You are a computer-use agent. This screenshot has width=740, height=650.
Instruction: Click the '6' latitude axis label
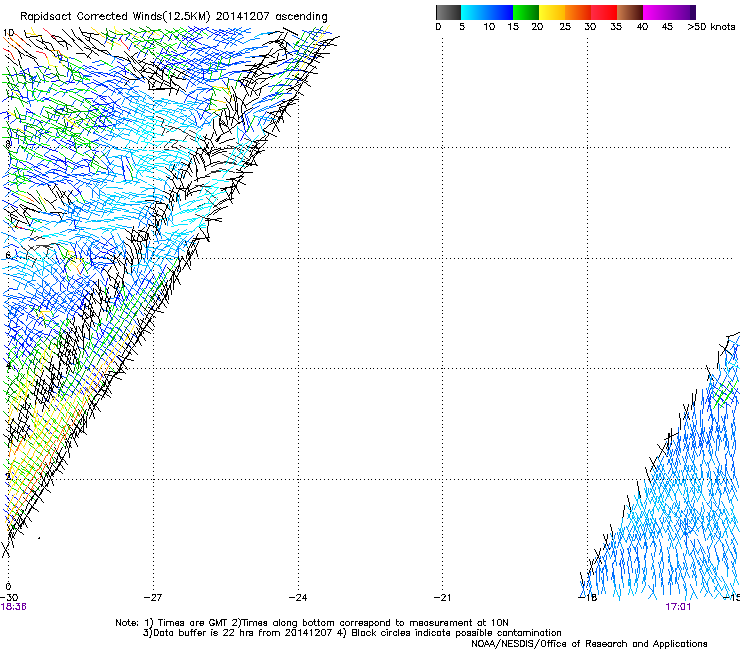[8, 255]
